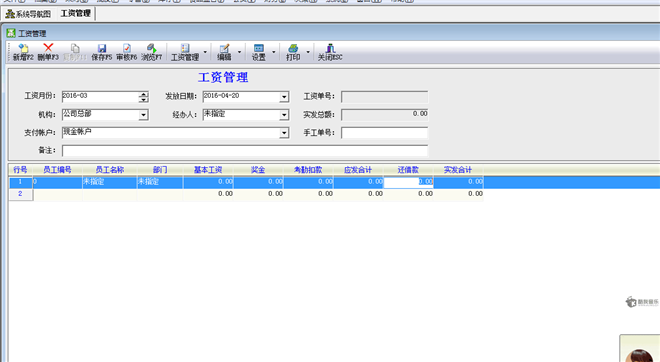Select row 2 in the salary grid
The image size is (660, 362).
click(246, 194)
